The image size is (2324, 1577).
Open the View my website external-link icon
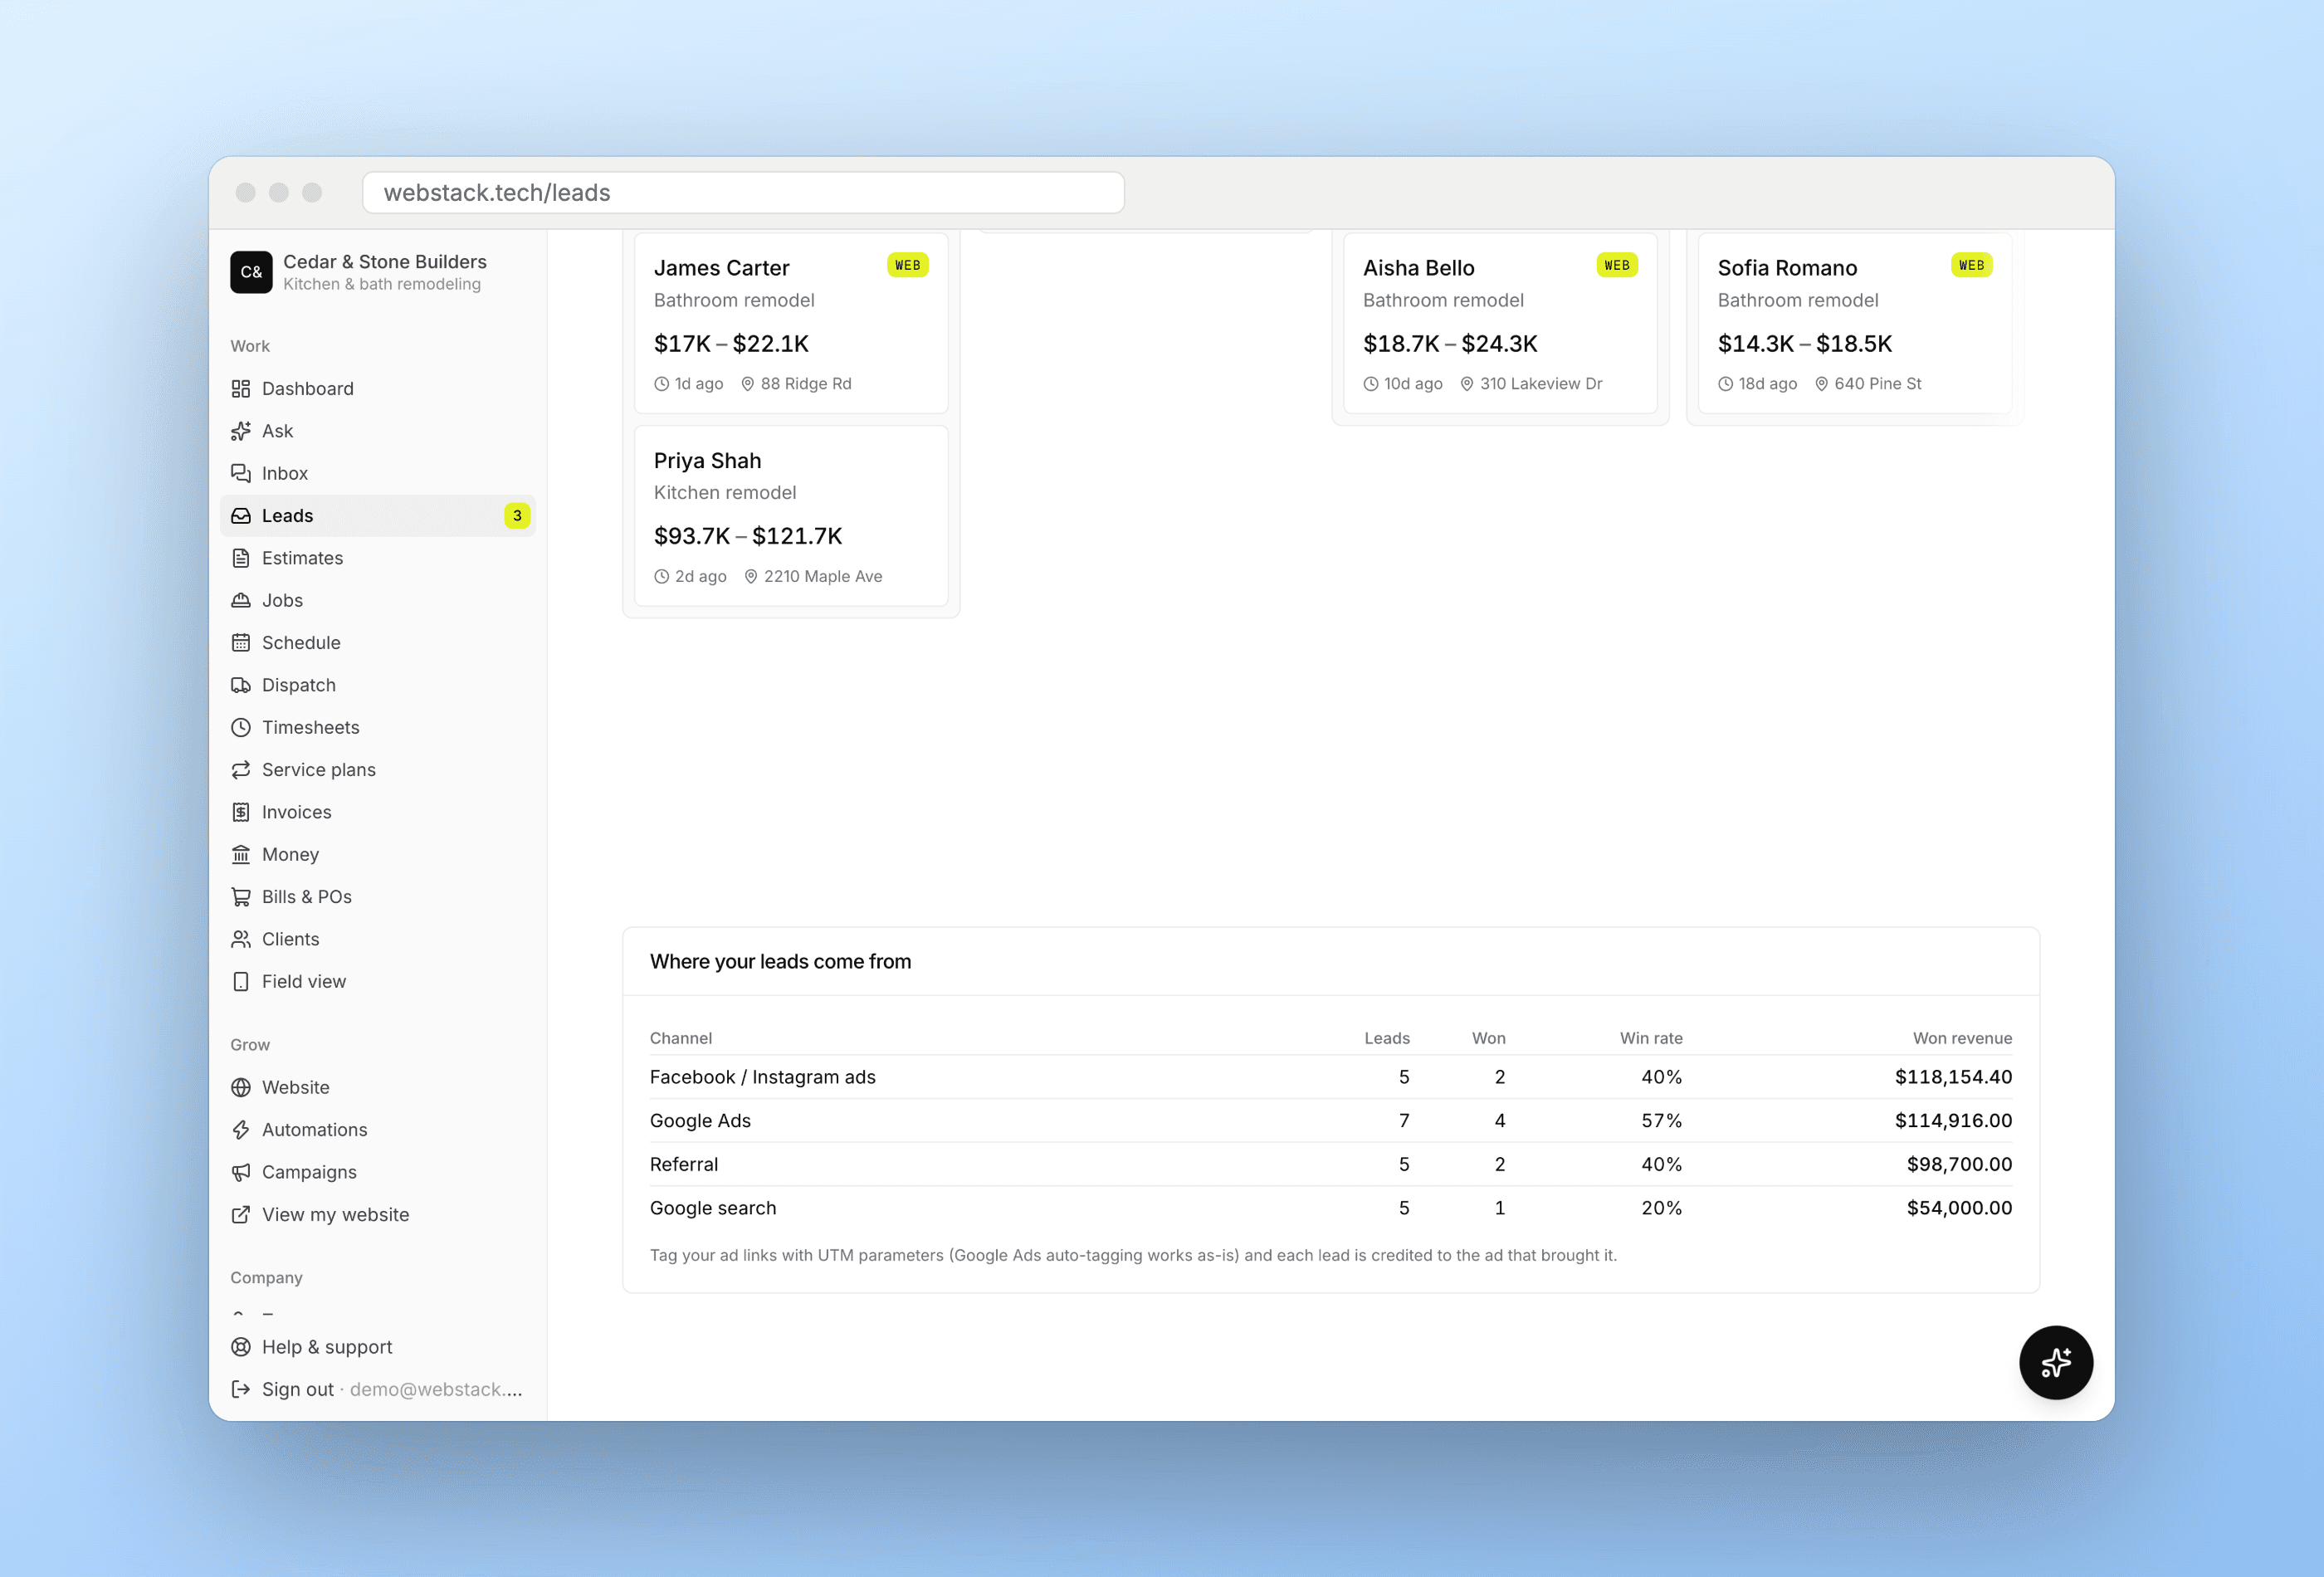pyautogui.click(x=241, y=1214)
